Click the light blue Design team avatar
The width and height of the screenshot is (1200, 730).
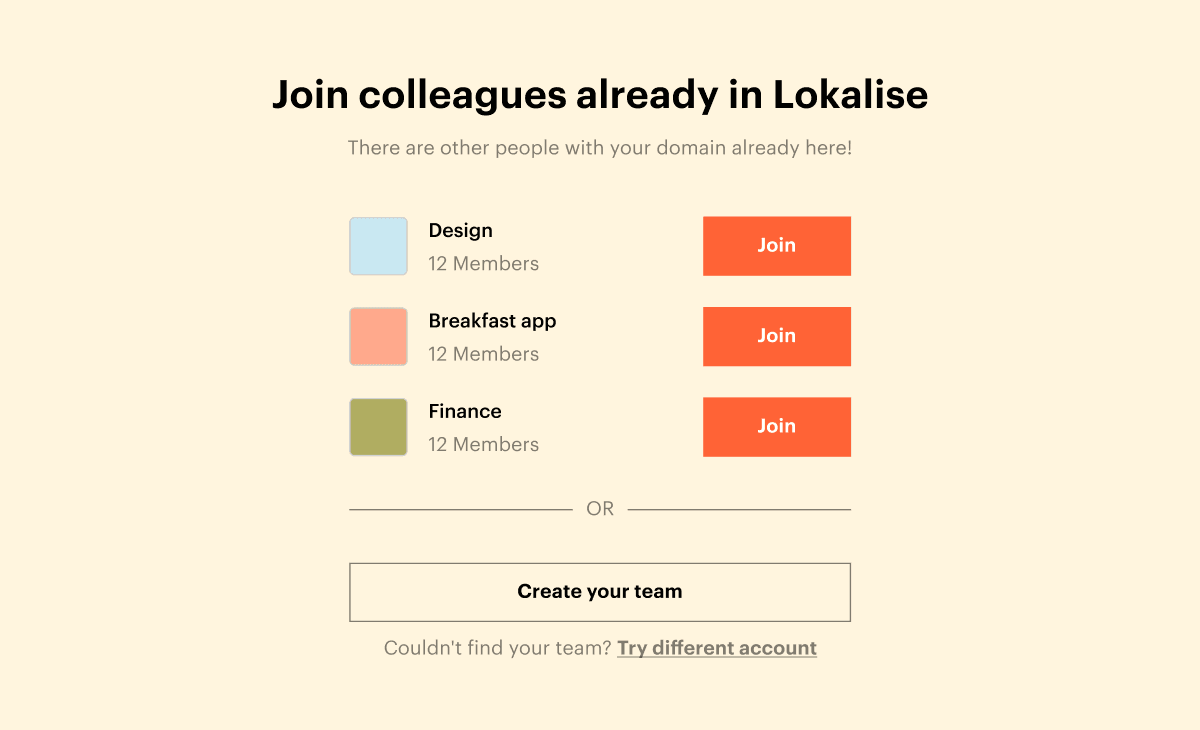point(378,246)
